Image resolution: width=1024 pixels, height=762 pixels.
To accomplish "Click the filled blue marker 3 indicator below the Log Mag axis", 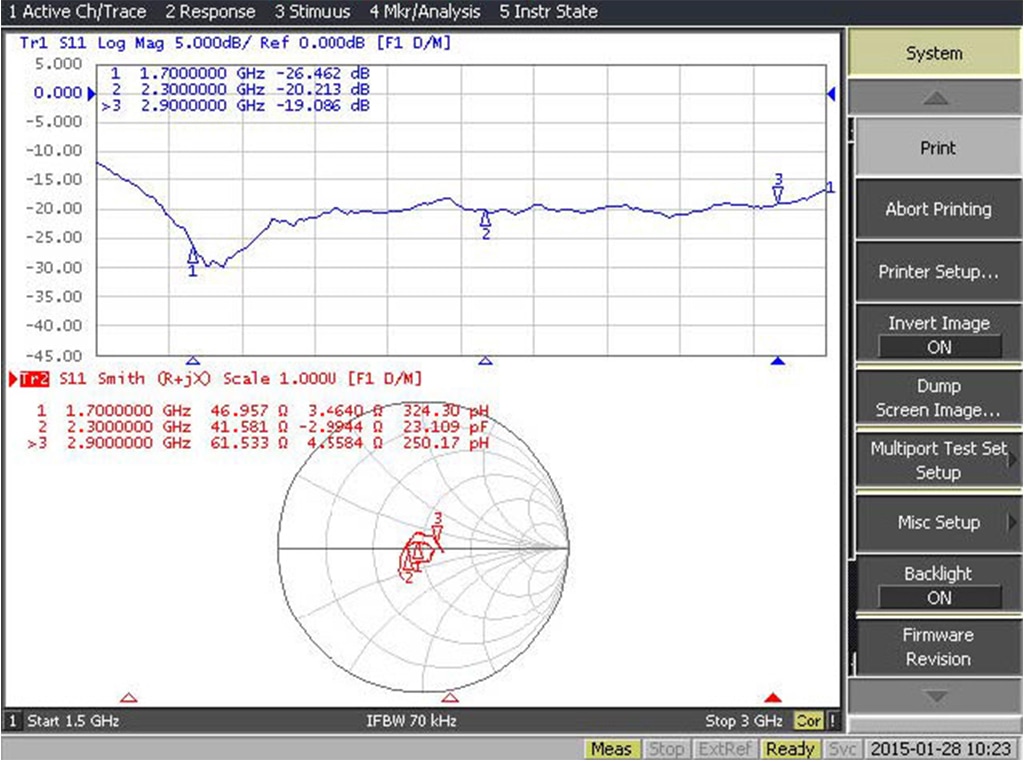I will pos(777,360).
